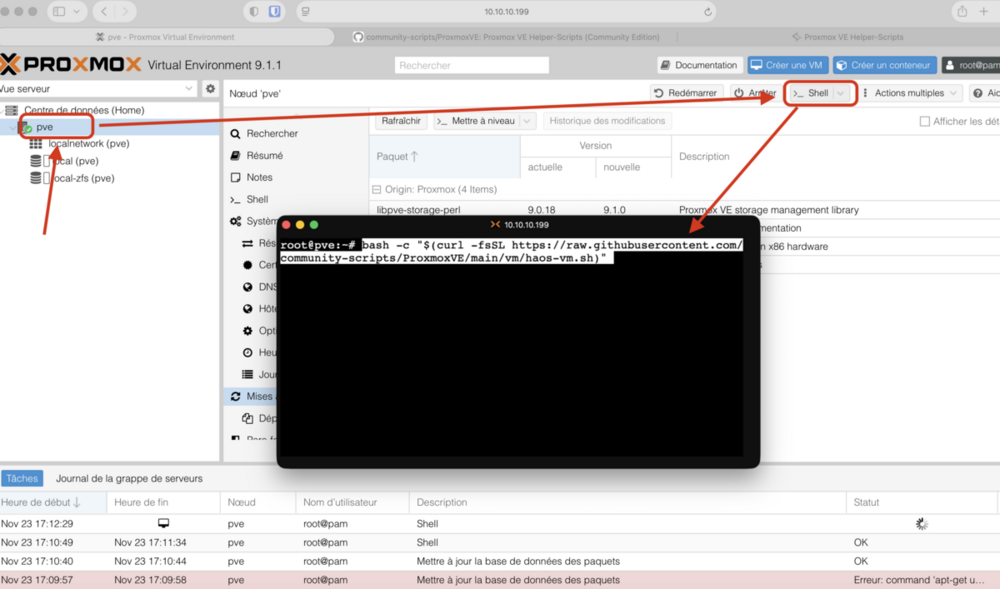Click the Heure de fin column header
Image resolution: width=1000 pixels, height=589 pixels.
[x=163, y=502]
